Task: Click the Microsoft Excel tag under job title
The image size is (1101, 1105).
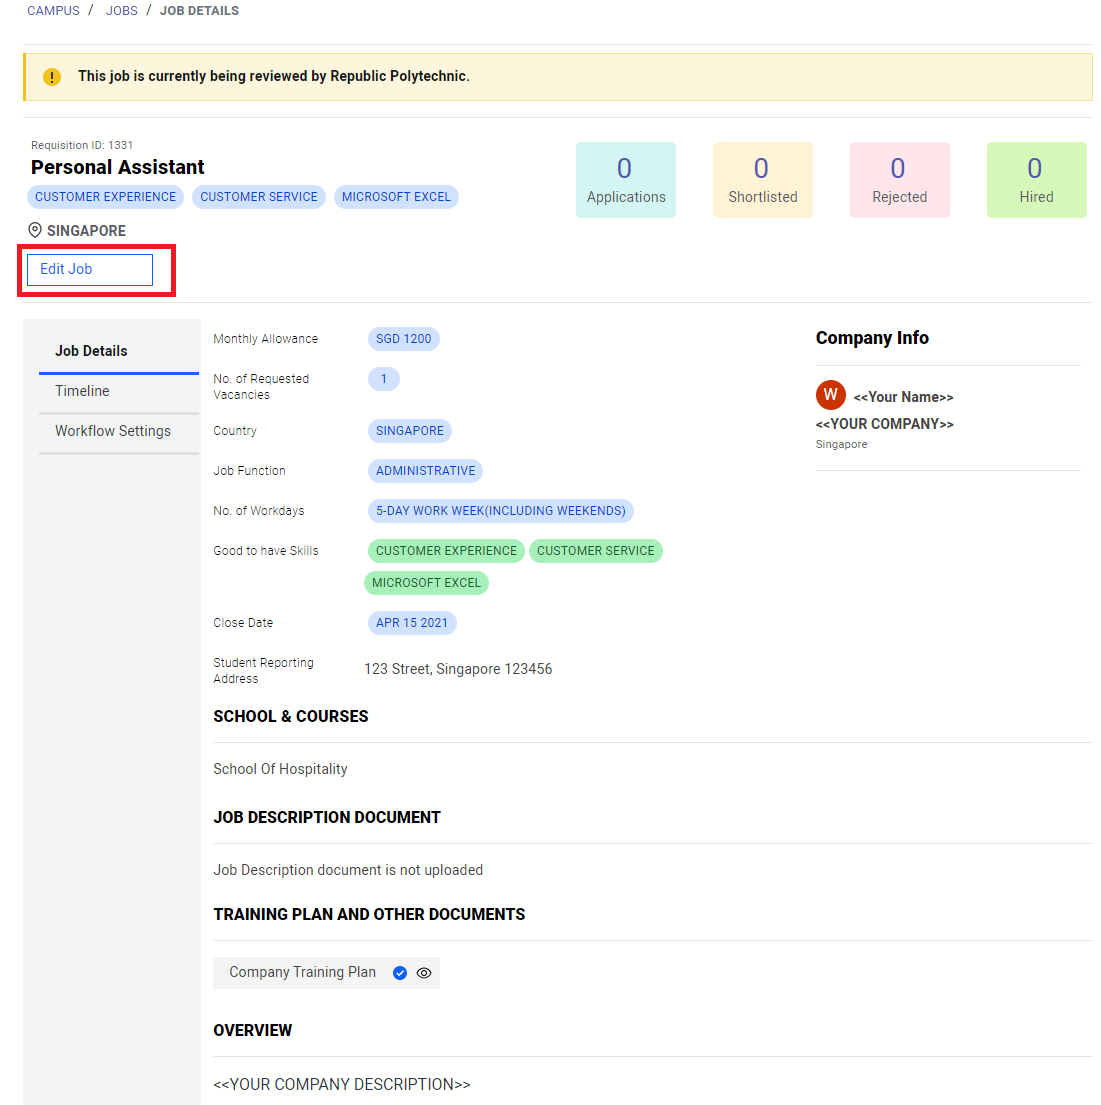Action: 396,197
